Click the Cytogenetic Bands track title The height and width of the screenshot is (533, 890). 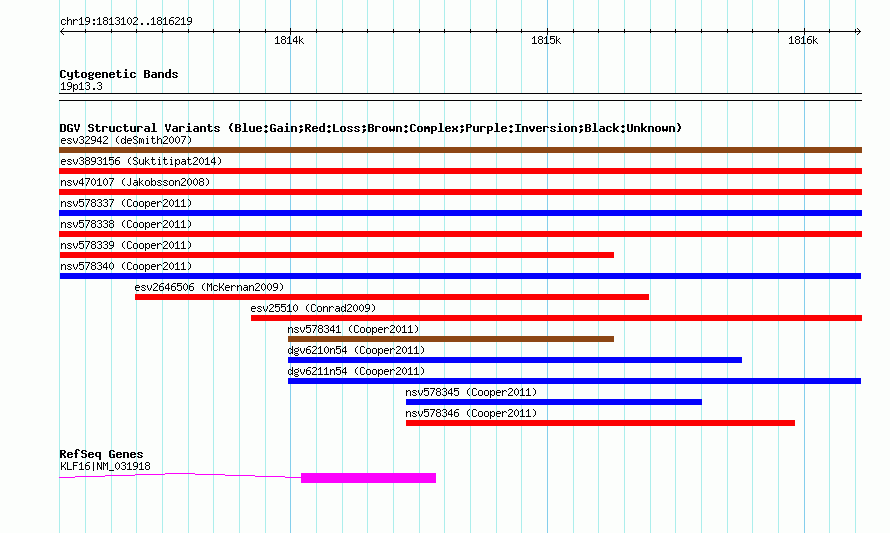click(x=119, y=74)
